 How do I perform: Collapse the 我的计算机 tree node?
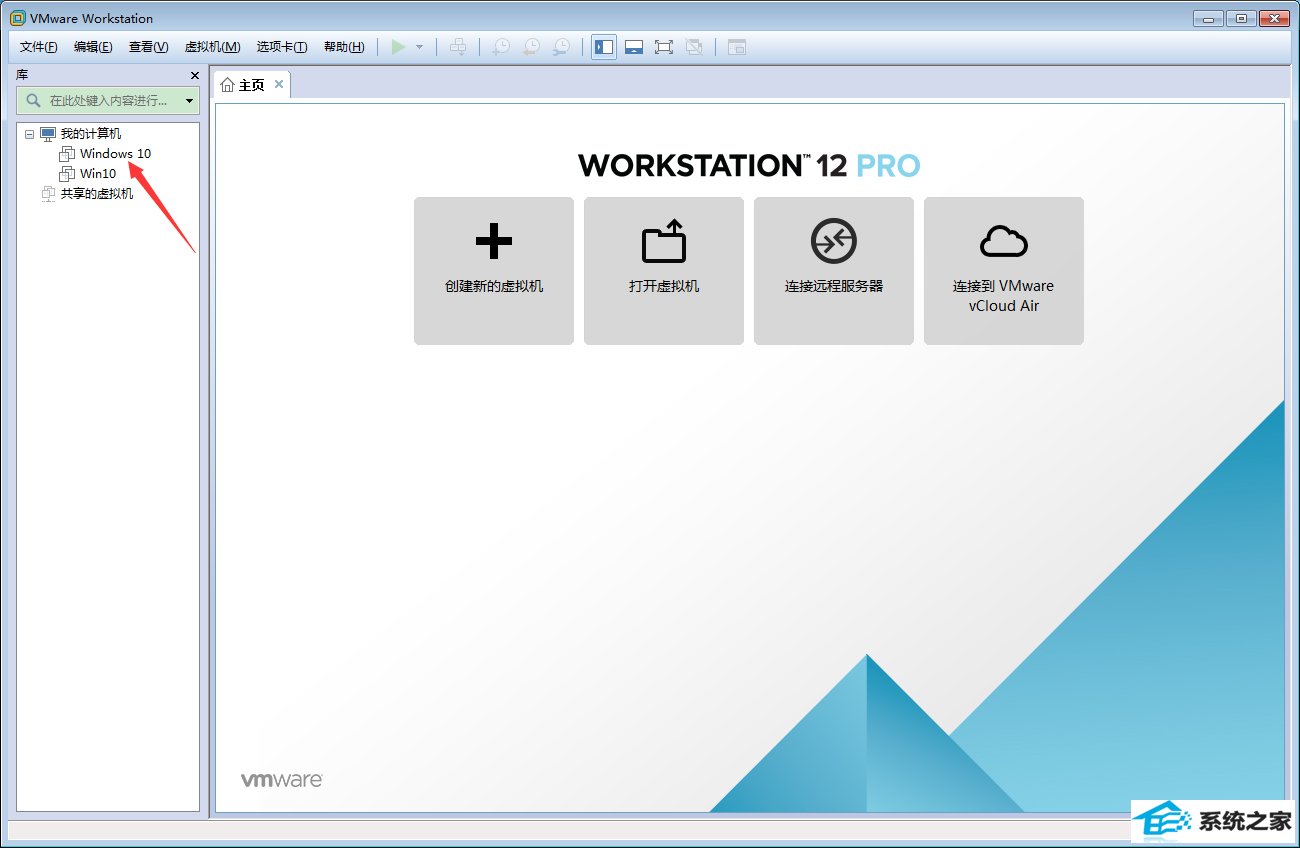[x=29, y=134]
